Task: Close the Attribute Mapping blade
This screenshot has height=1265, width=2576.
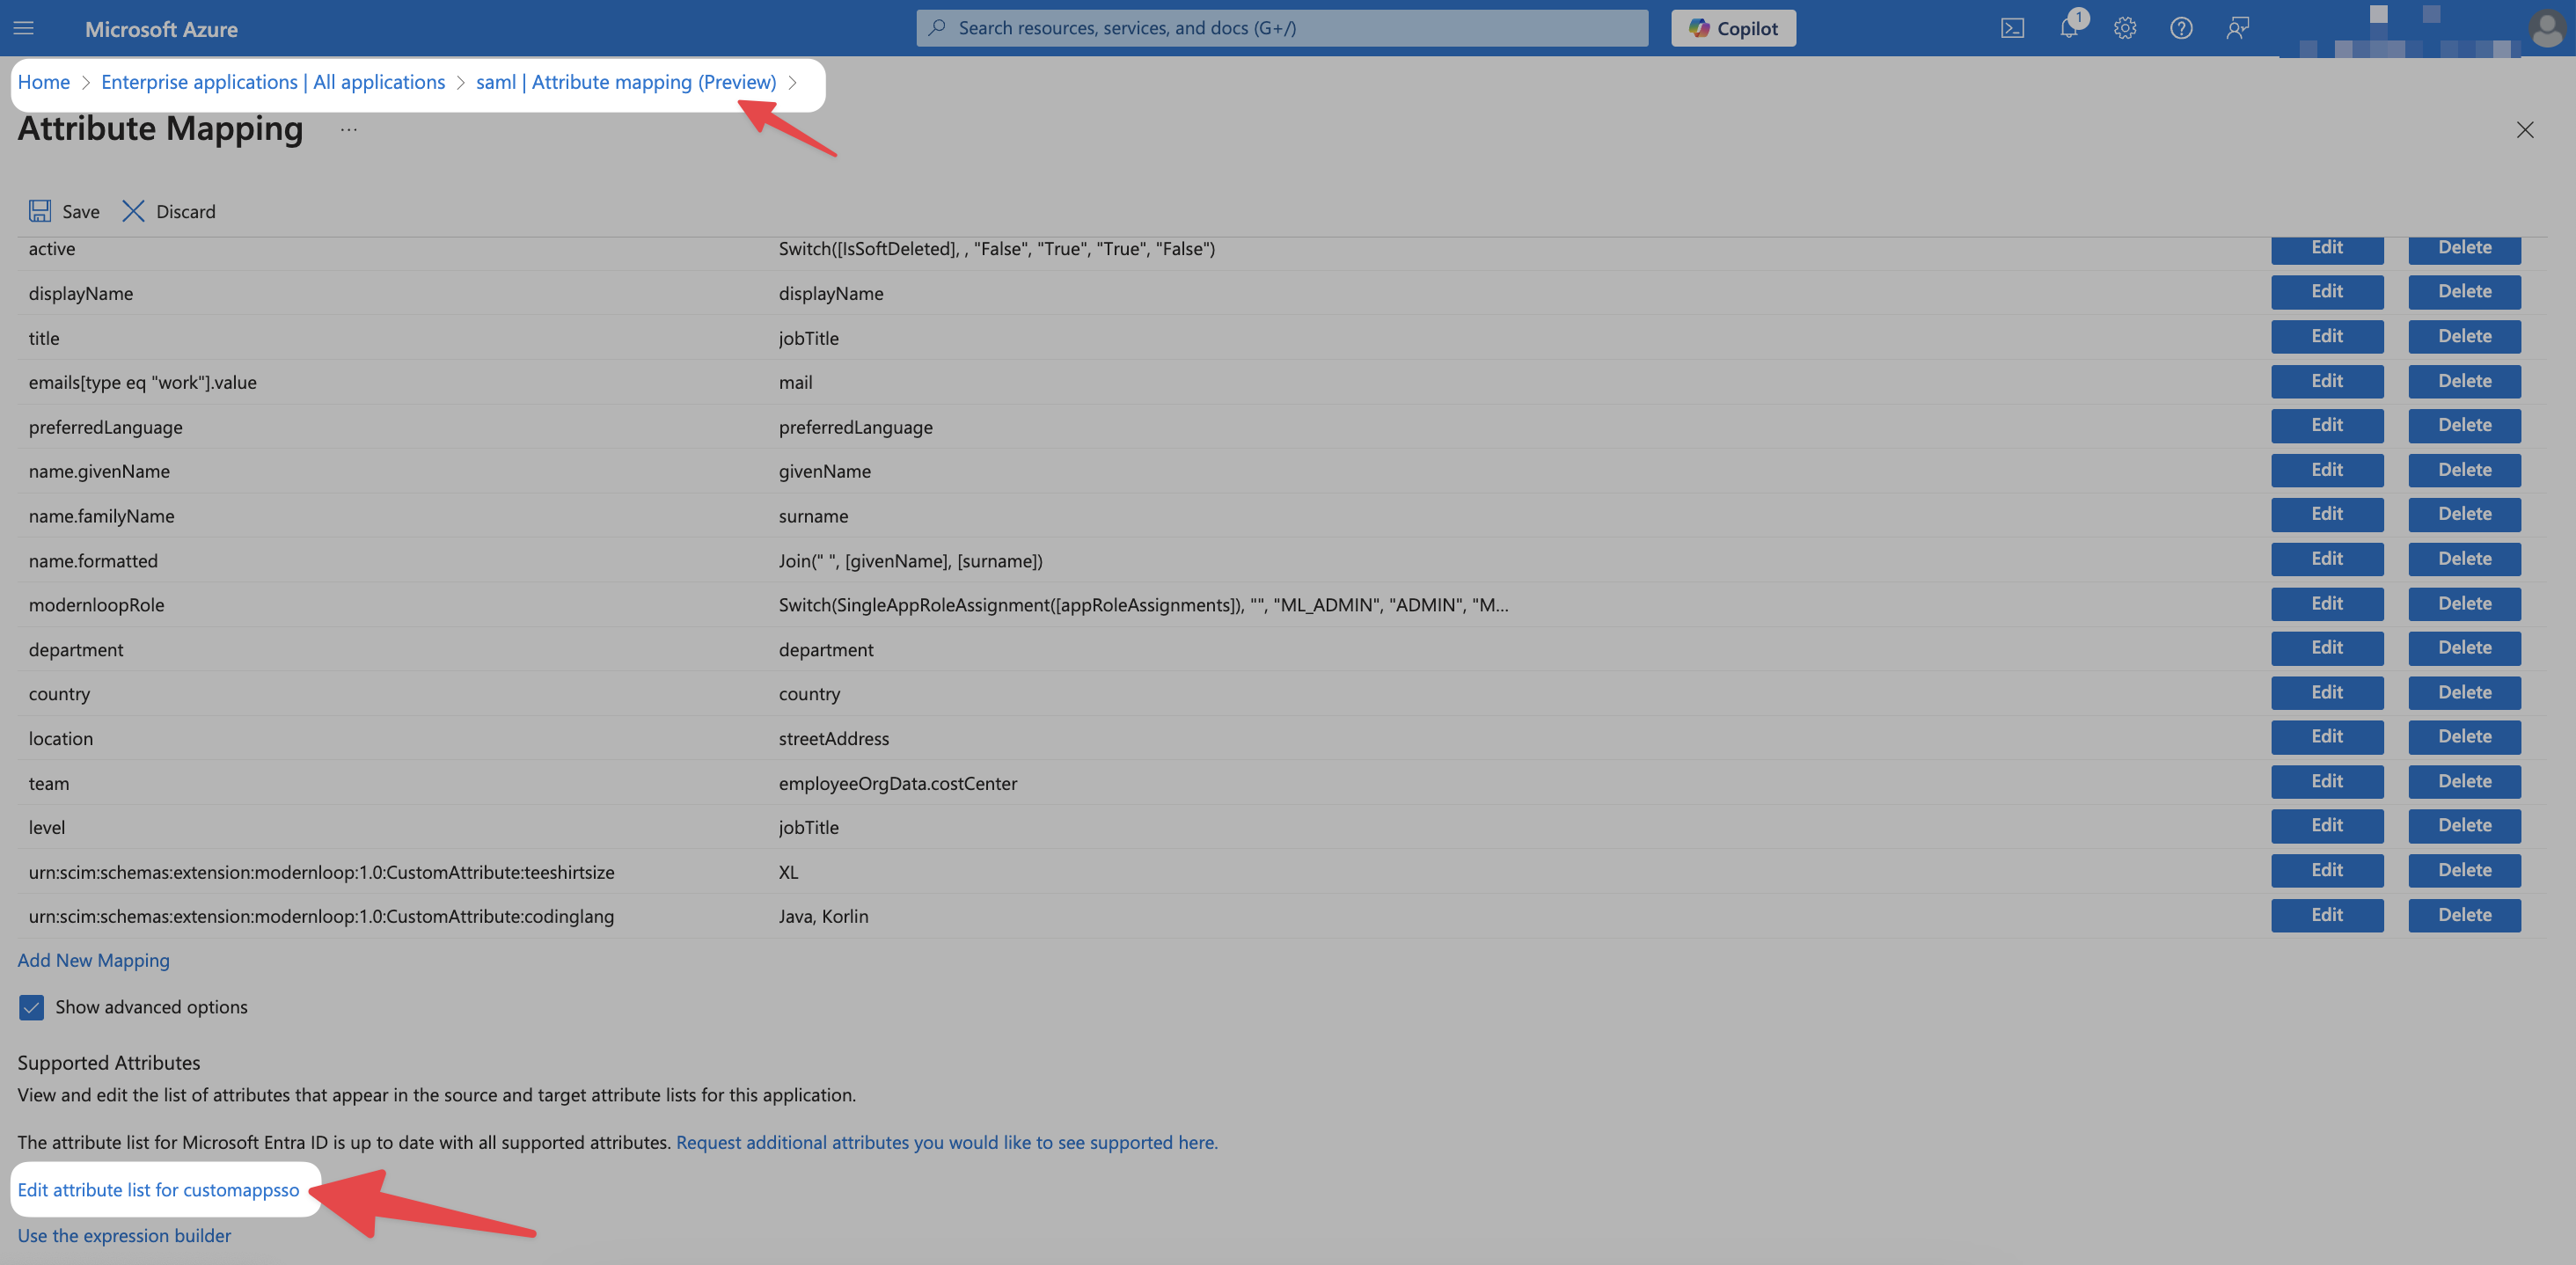Action: coord(2525,130)
